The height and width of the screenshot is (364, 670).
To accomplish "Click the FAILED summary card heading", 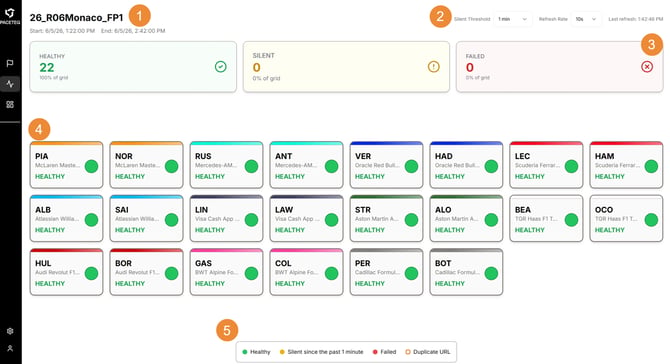I will point(475,56).
